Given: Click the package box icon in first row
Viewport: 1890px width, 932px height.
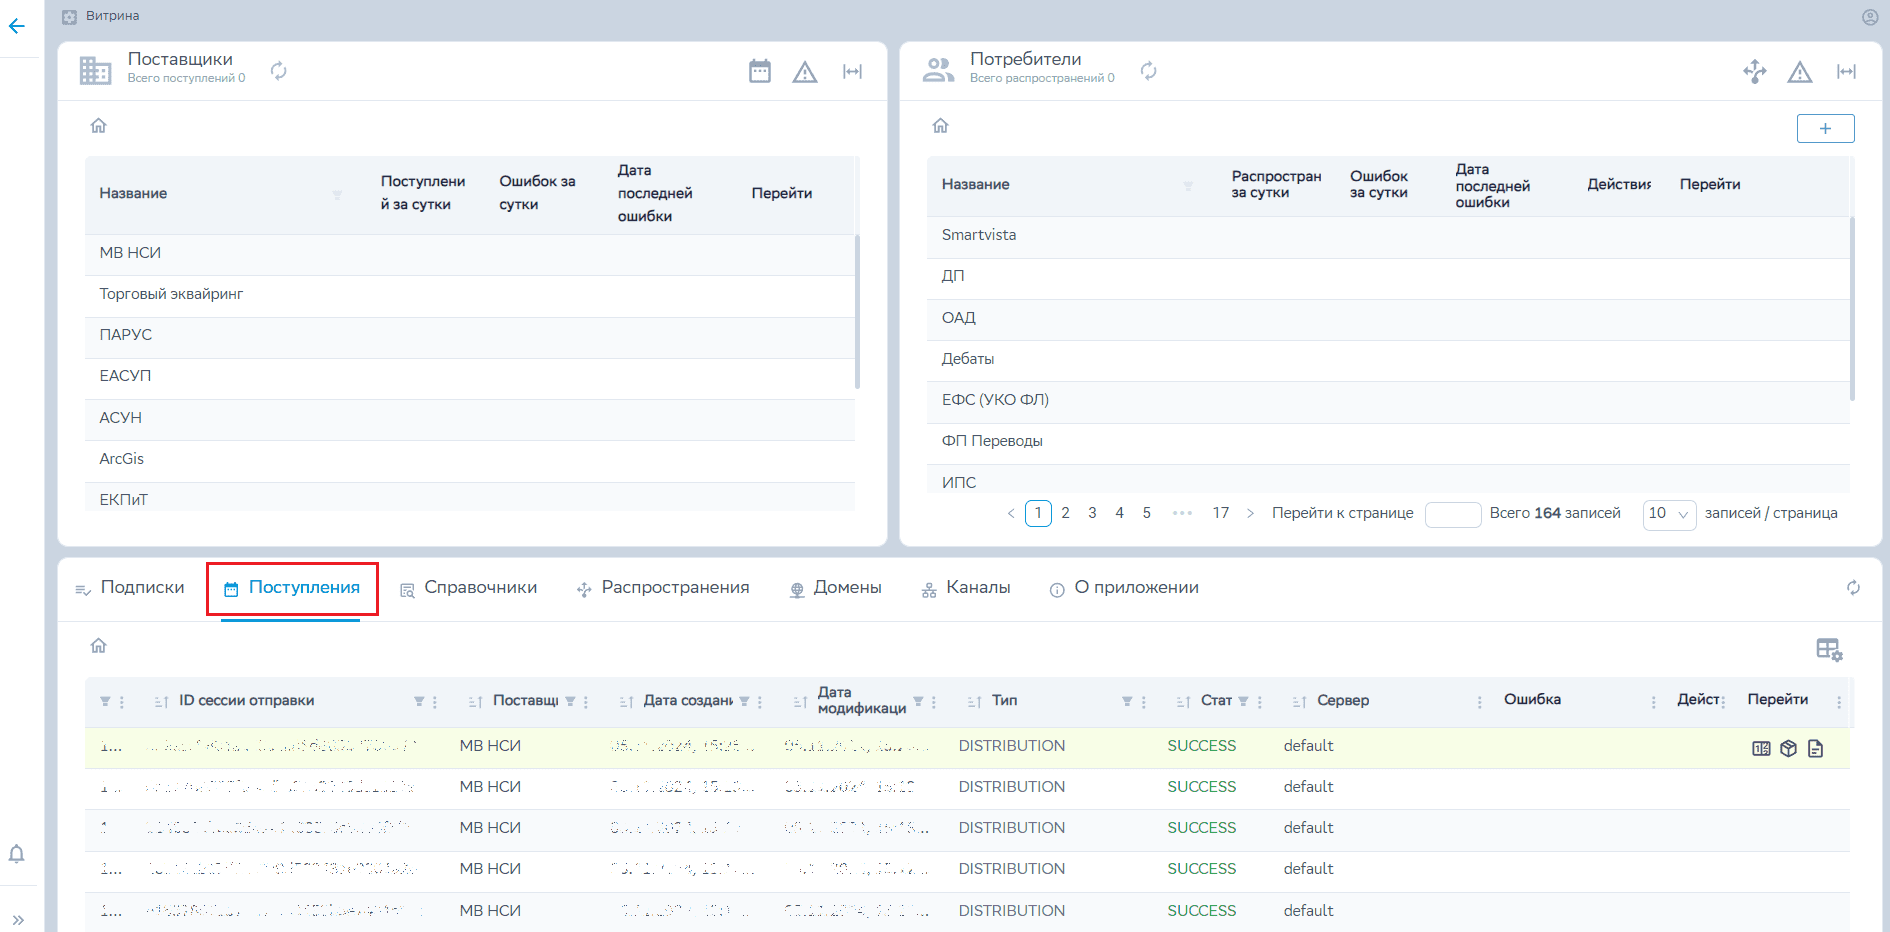Looking at the screenshot, I should coord(1789,748).
